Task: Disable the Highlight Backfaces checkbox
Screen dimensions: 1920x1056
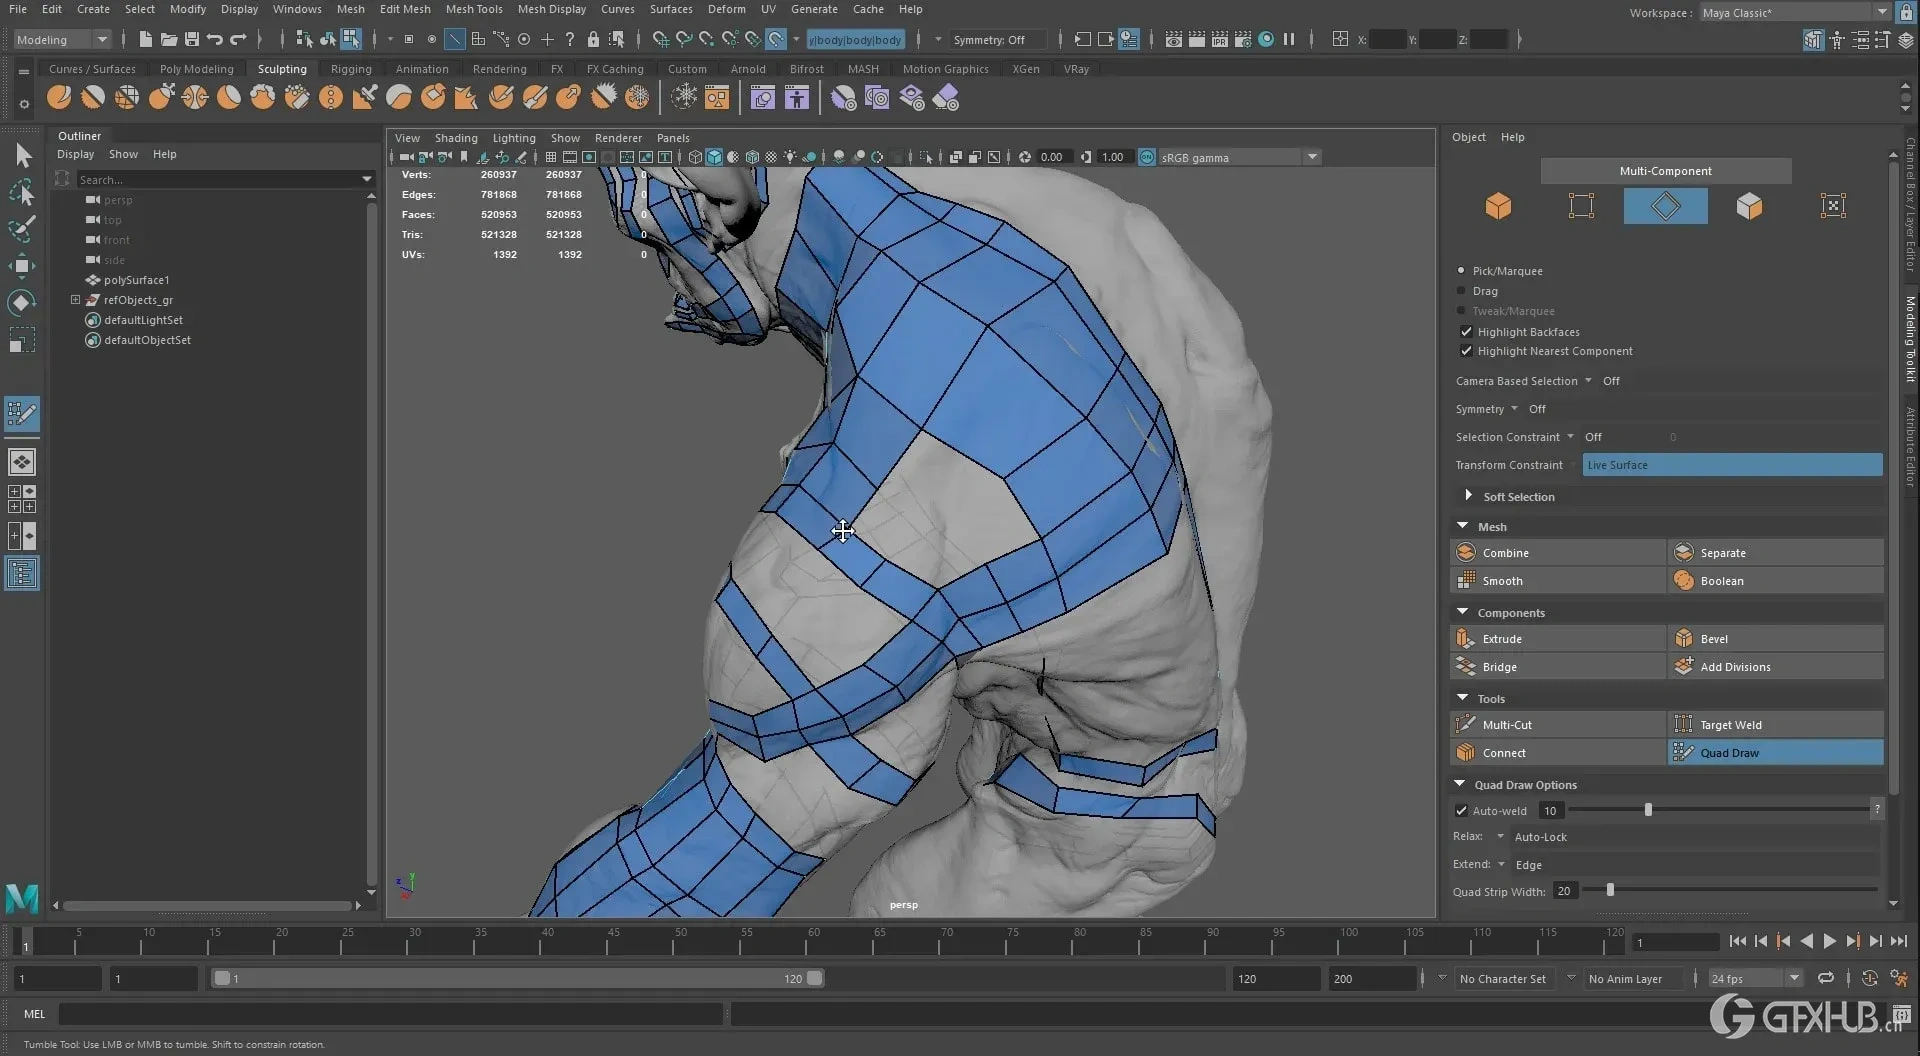Action: point(1467,331)
